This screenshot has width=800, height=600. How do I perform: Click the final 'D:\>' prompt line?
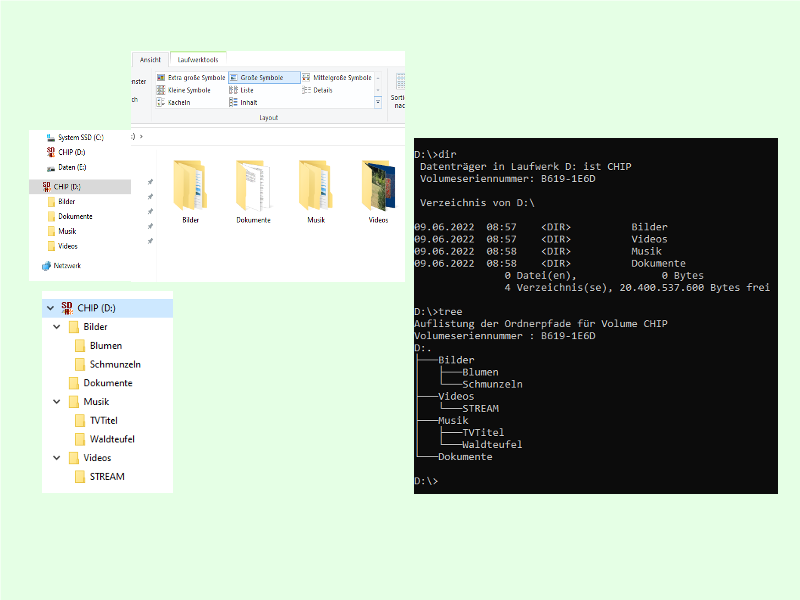click(x=426, y=481)
